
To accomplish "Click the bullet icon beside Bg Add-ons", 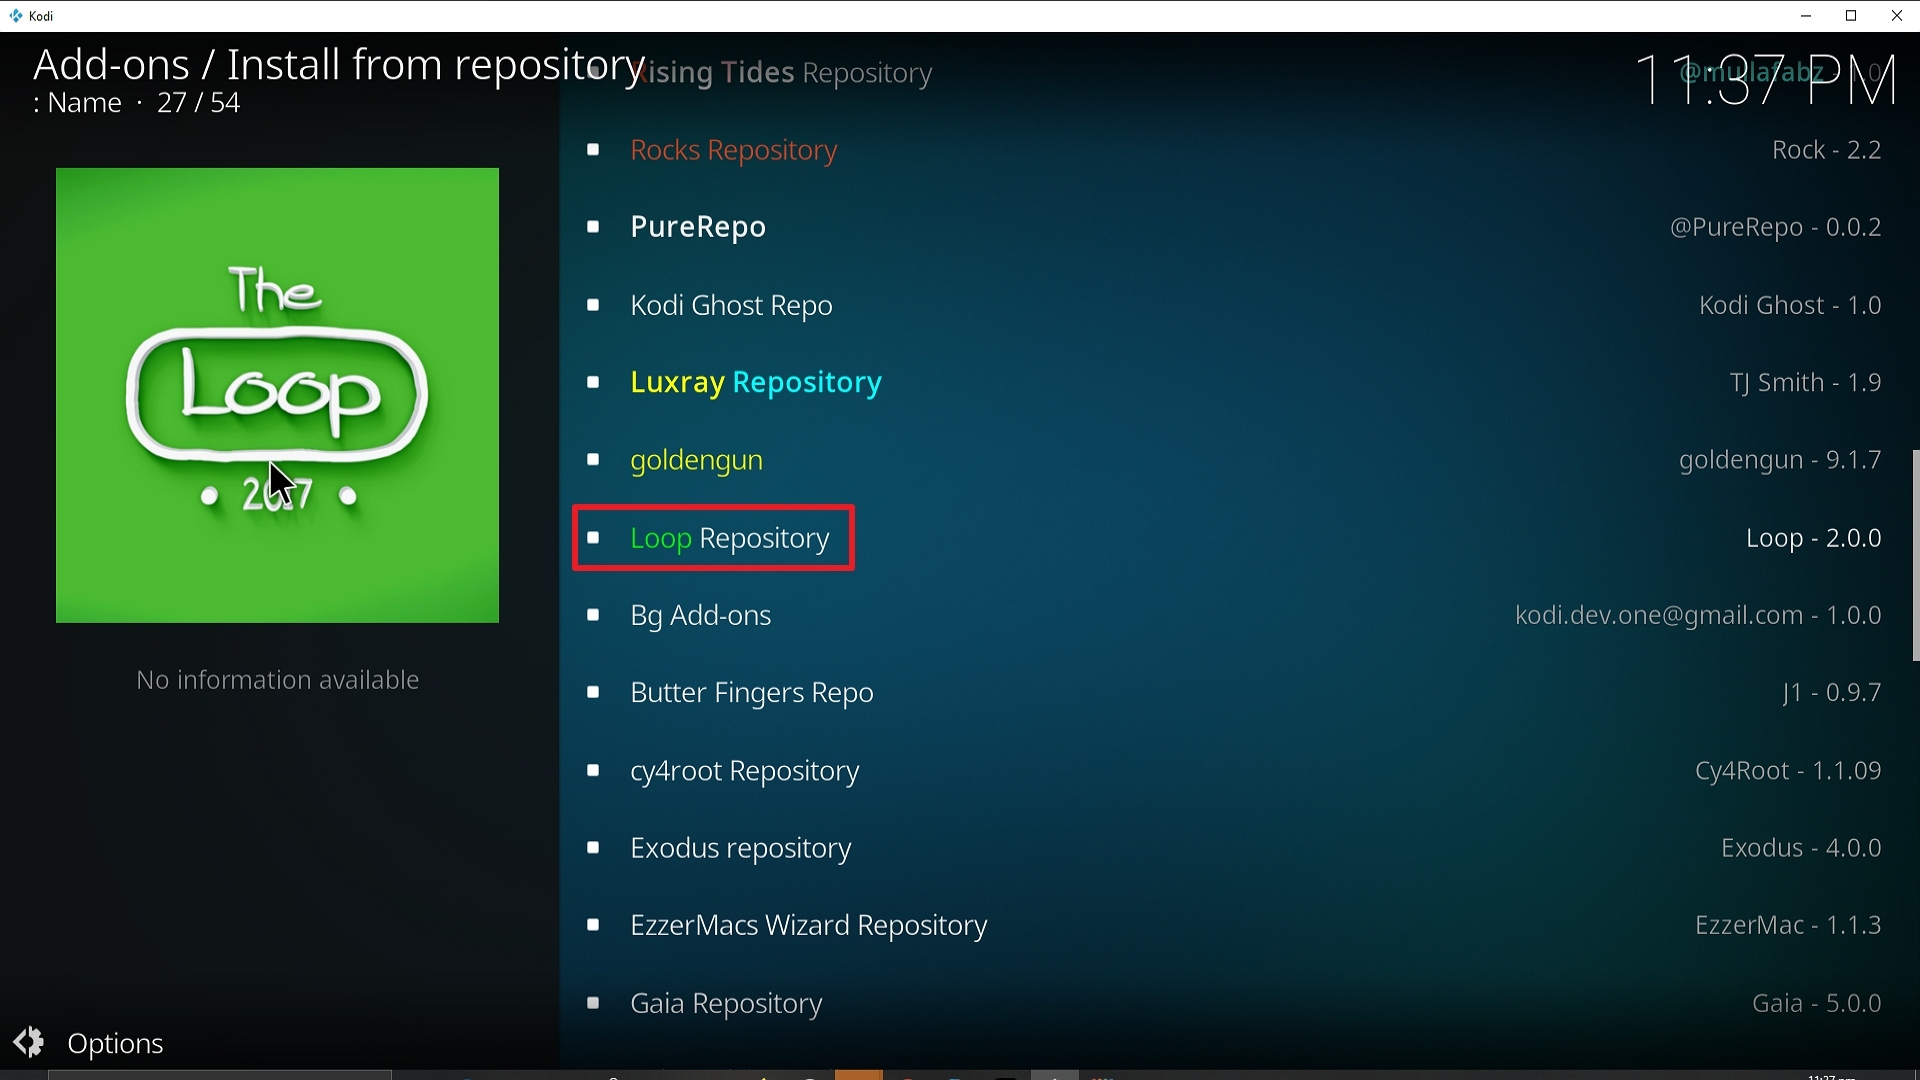I will click(593, 615).
